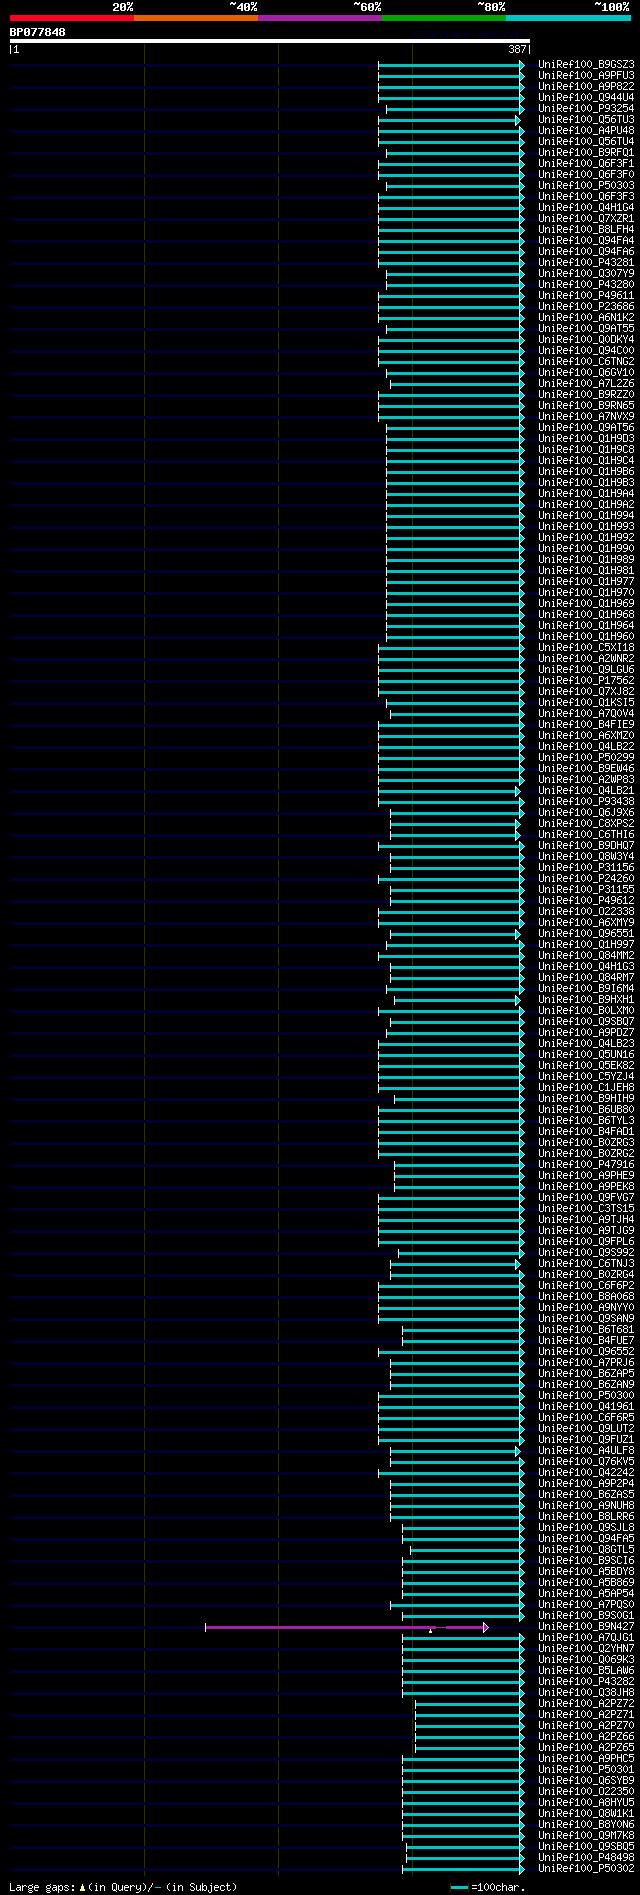Select the UniRef100_Q6F3F1 label

pos(586,163)
